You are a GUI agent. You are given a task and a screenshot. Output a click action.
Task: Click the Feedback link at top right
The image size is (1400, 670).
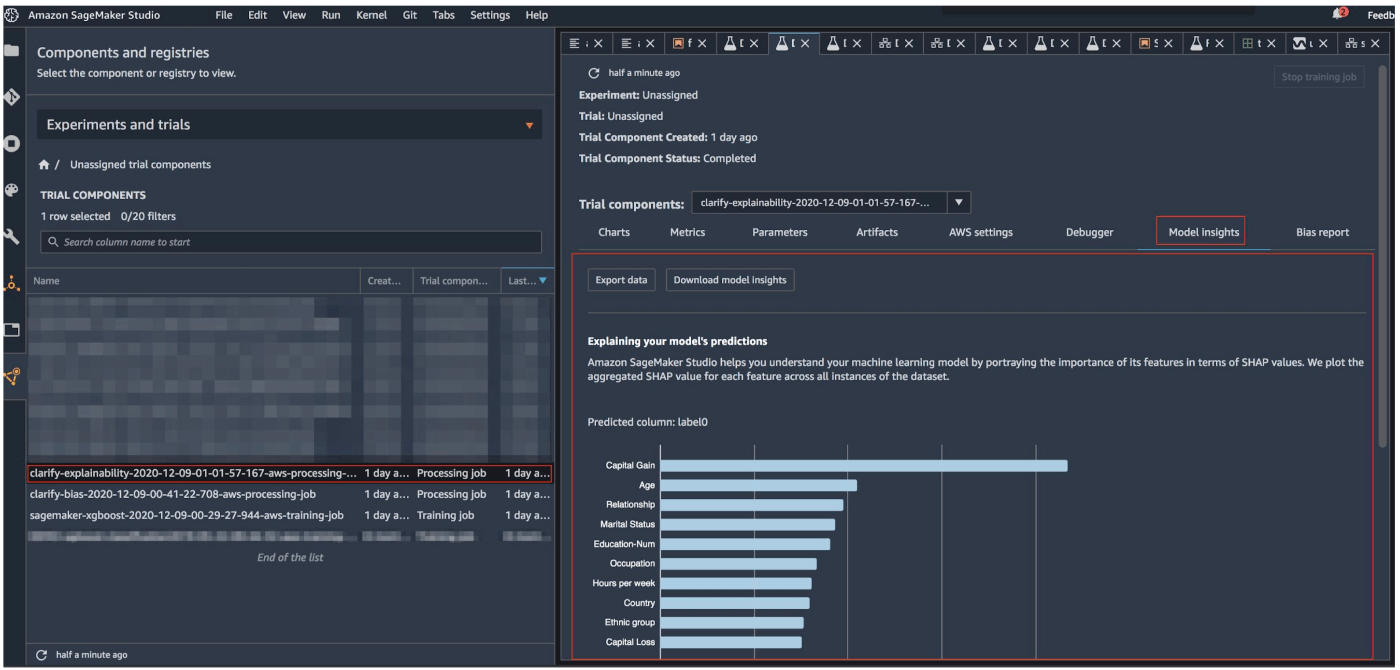click(1383, 15)
